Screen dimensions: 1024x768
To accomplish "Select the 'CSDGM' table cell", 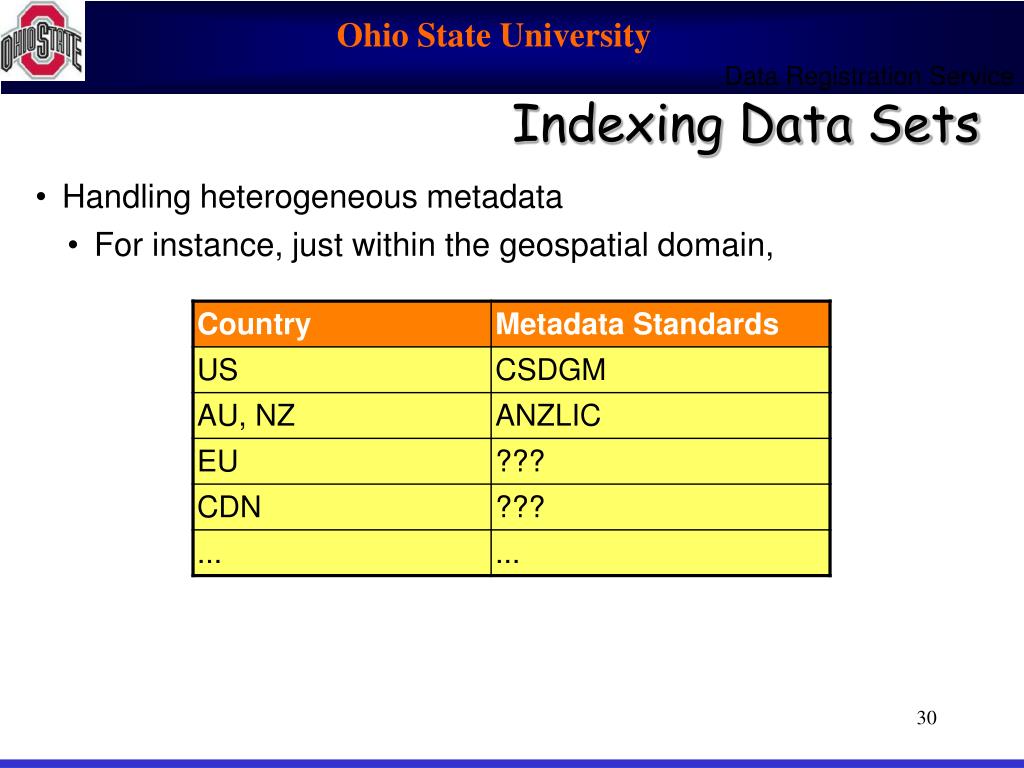I will 660,370.
